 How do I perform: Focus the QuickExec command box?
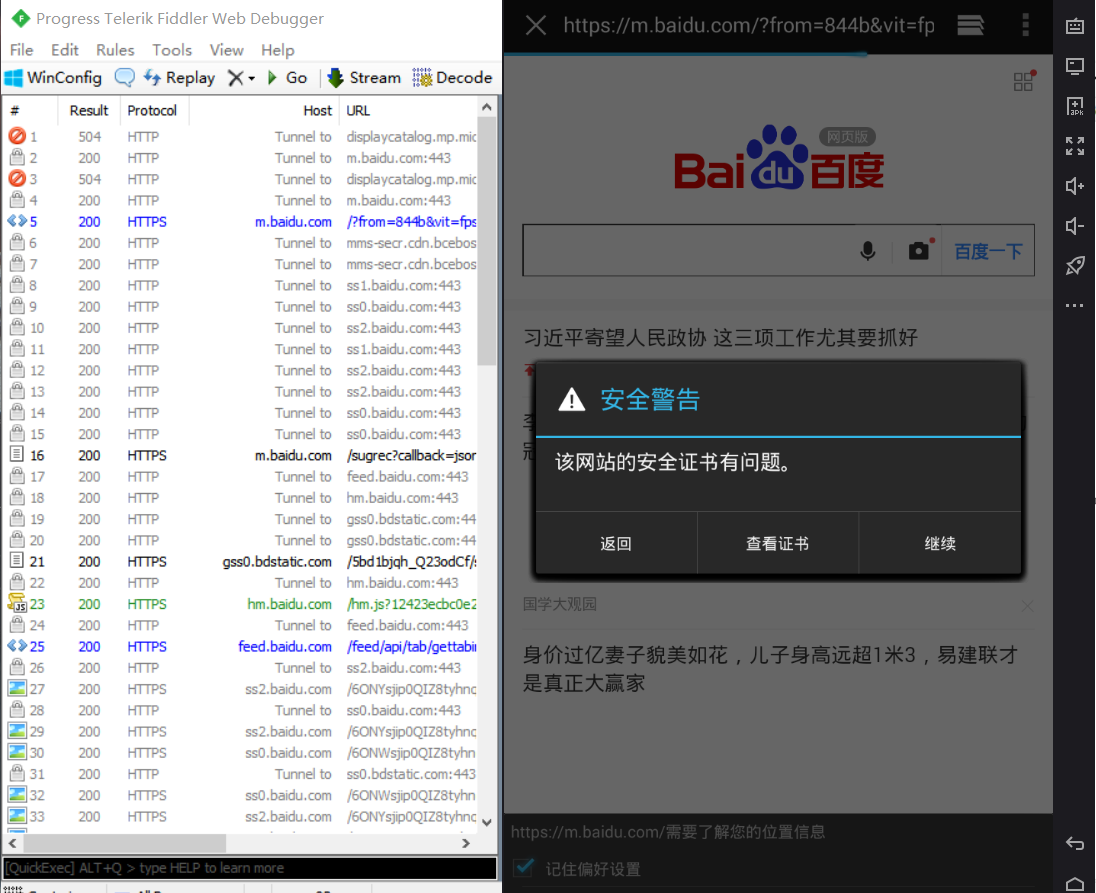point(250,869)
